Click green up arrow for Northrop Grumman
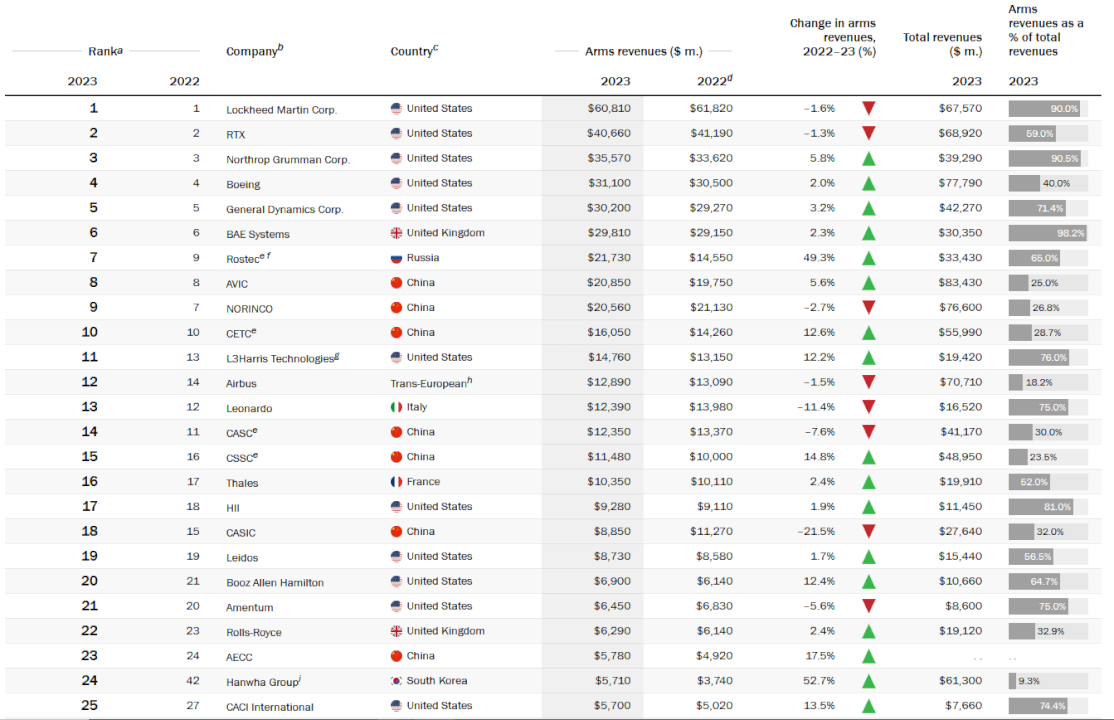The width and height of the screenshot is (1114, 720). (x=868, y=158)
